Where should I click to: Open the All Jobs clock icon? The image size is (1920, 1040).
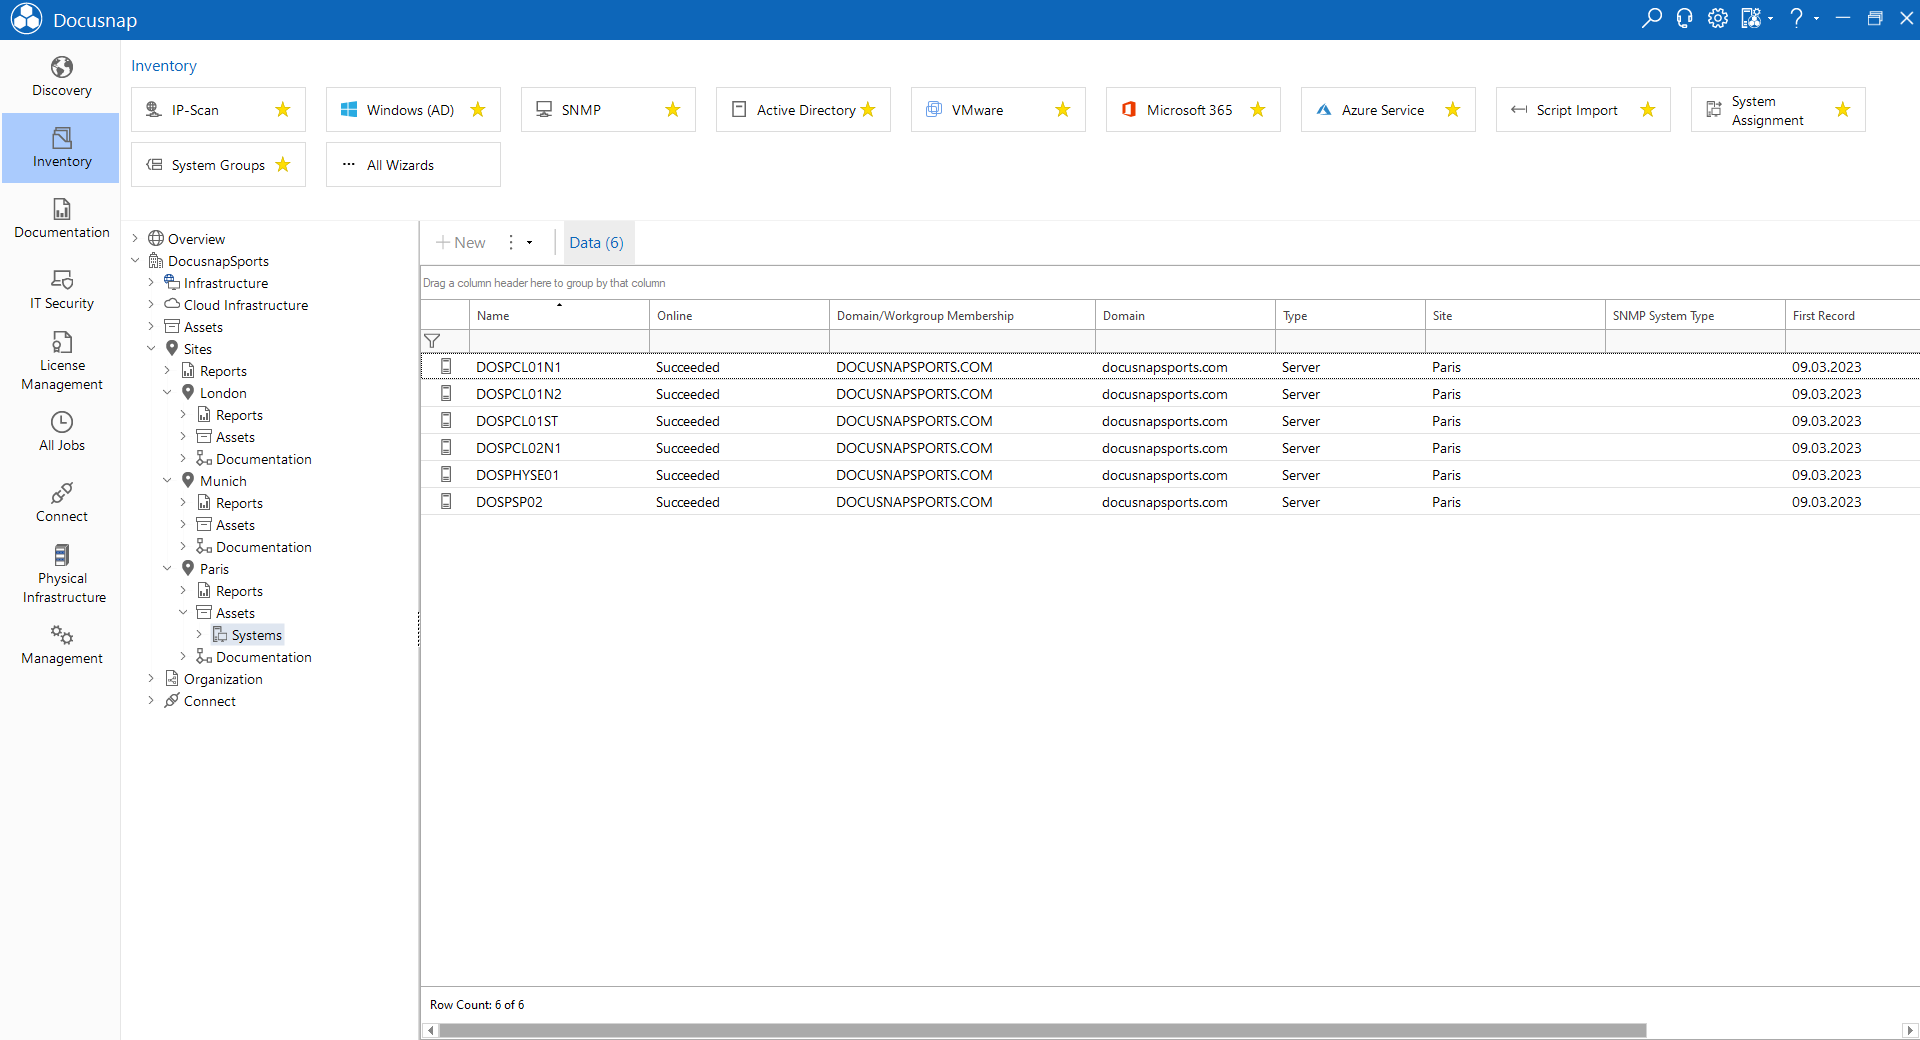61,422
